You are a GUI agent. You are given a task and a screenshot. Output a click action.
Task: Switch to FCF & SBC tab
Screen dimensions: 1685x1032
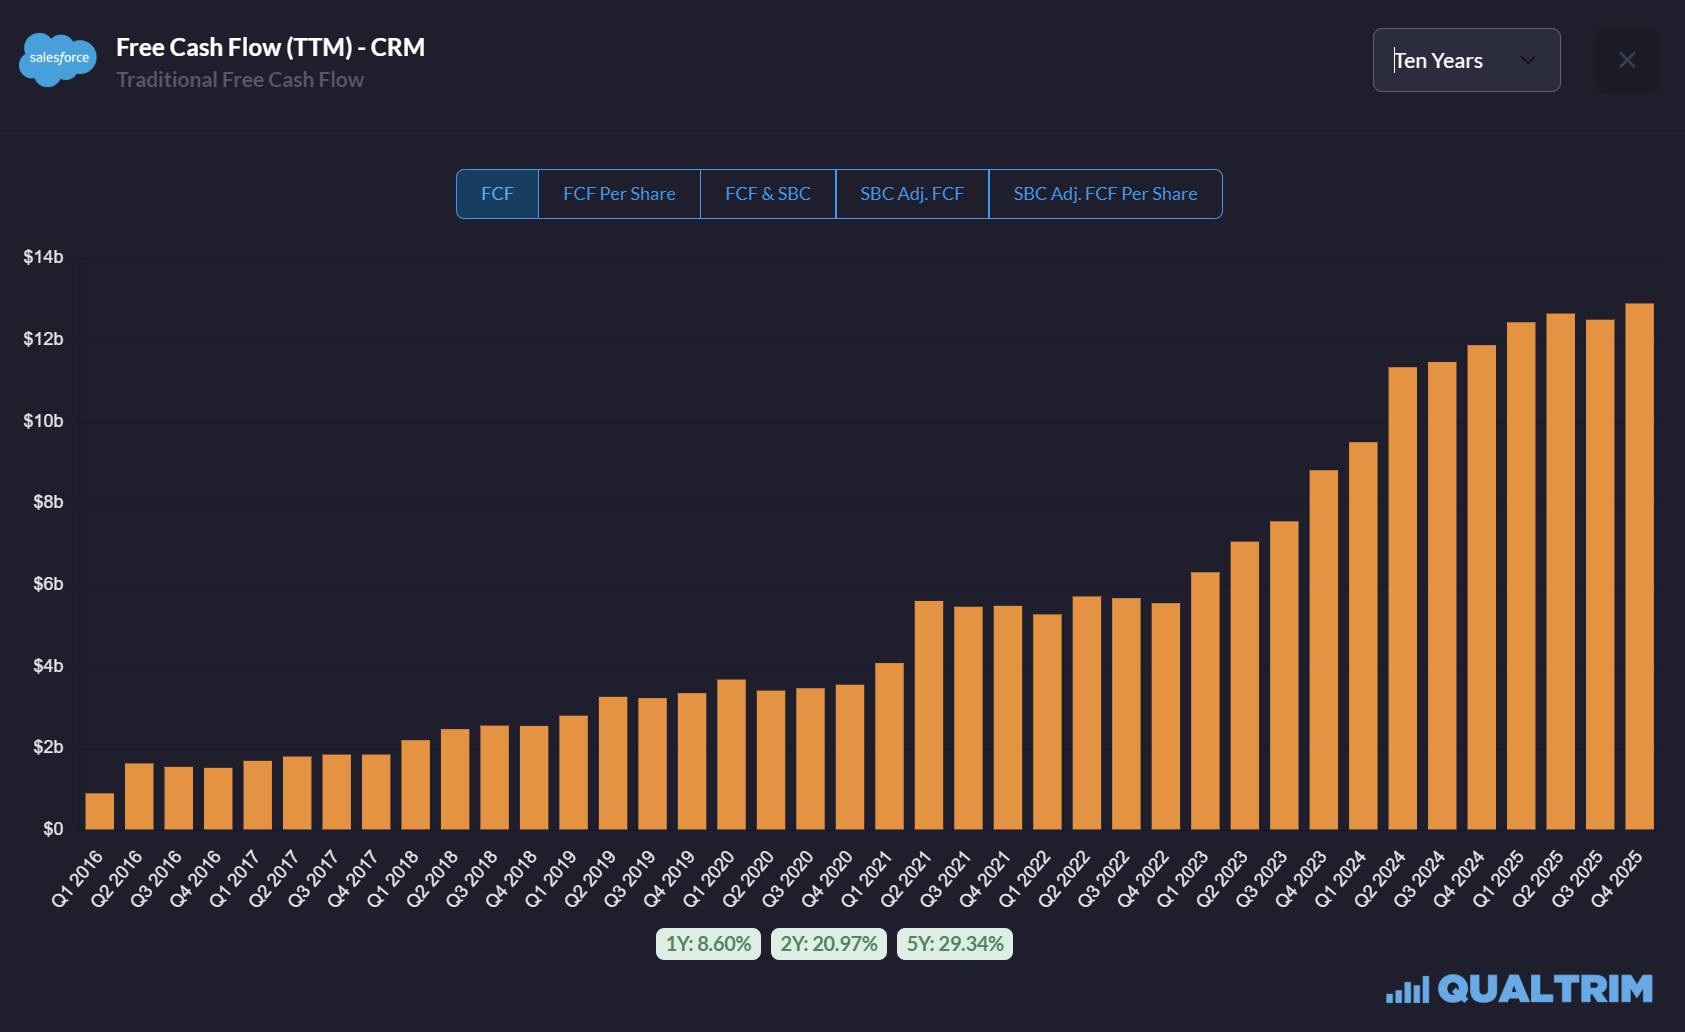768,194
